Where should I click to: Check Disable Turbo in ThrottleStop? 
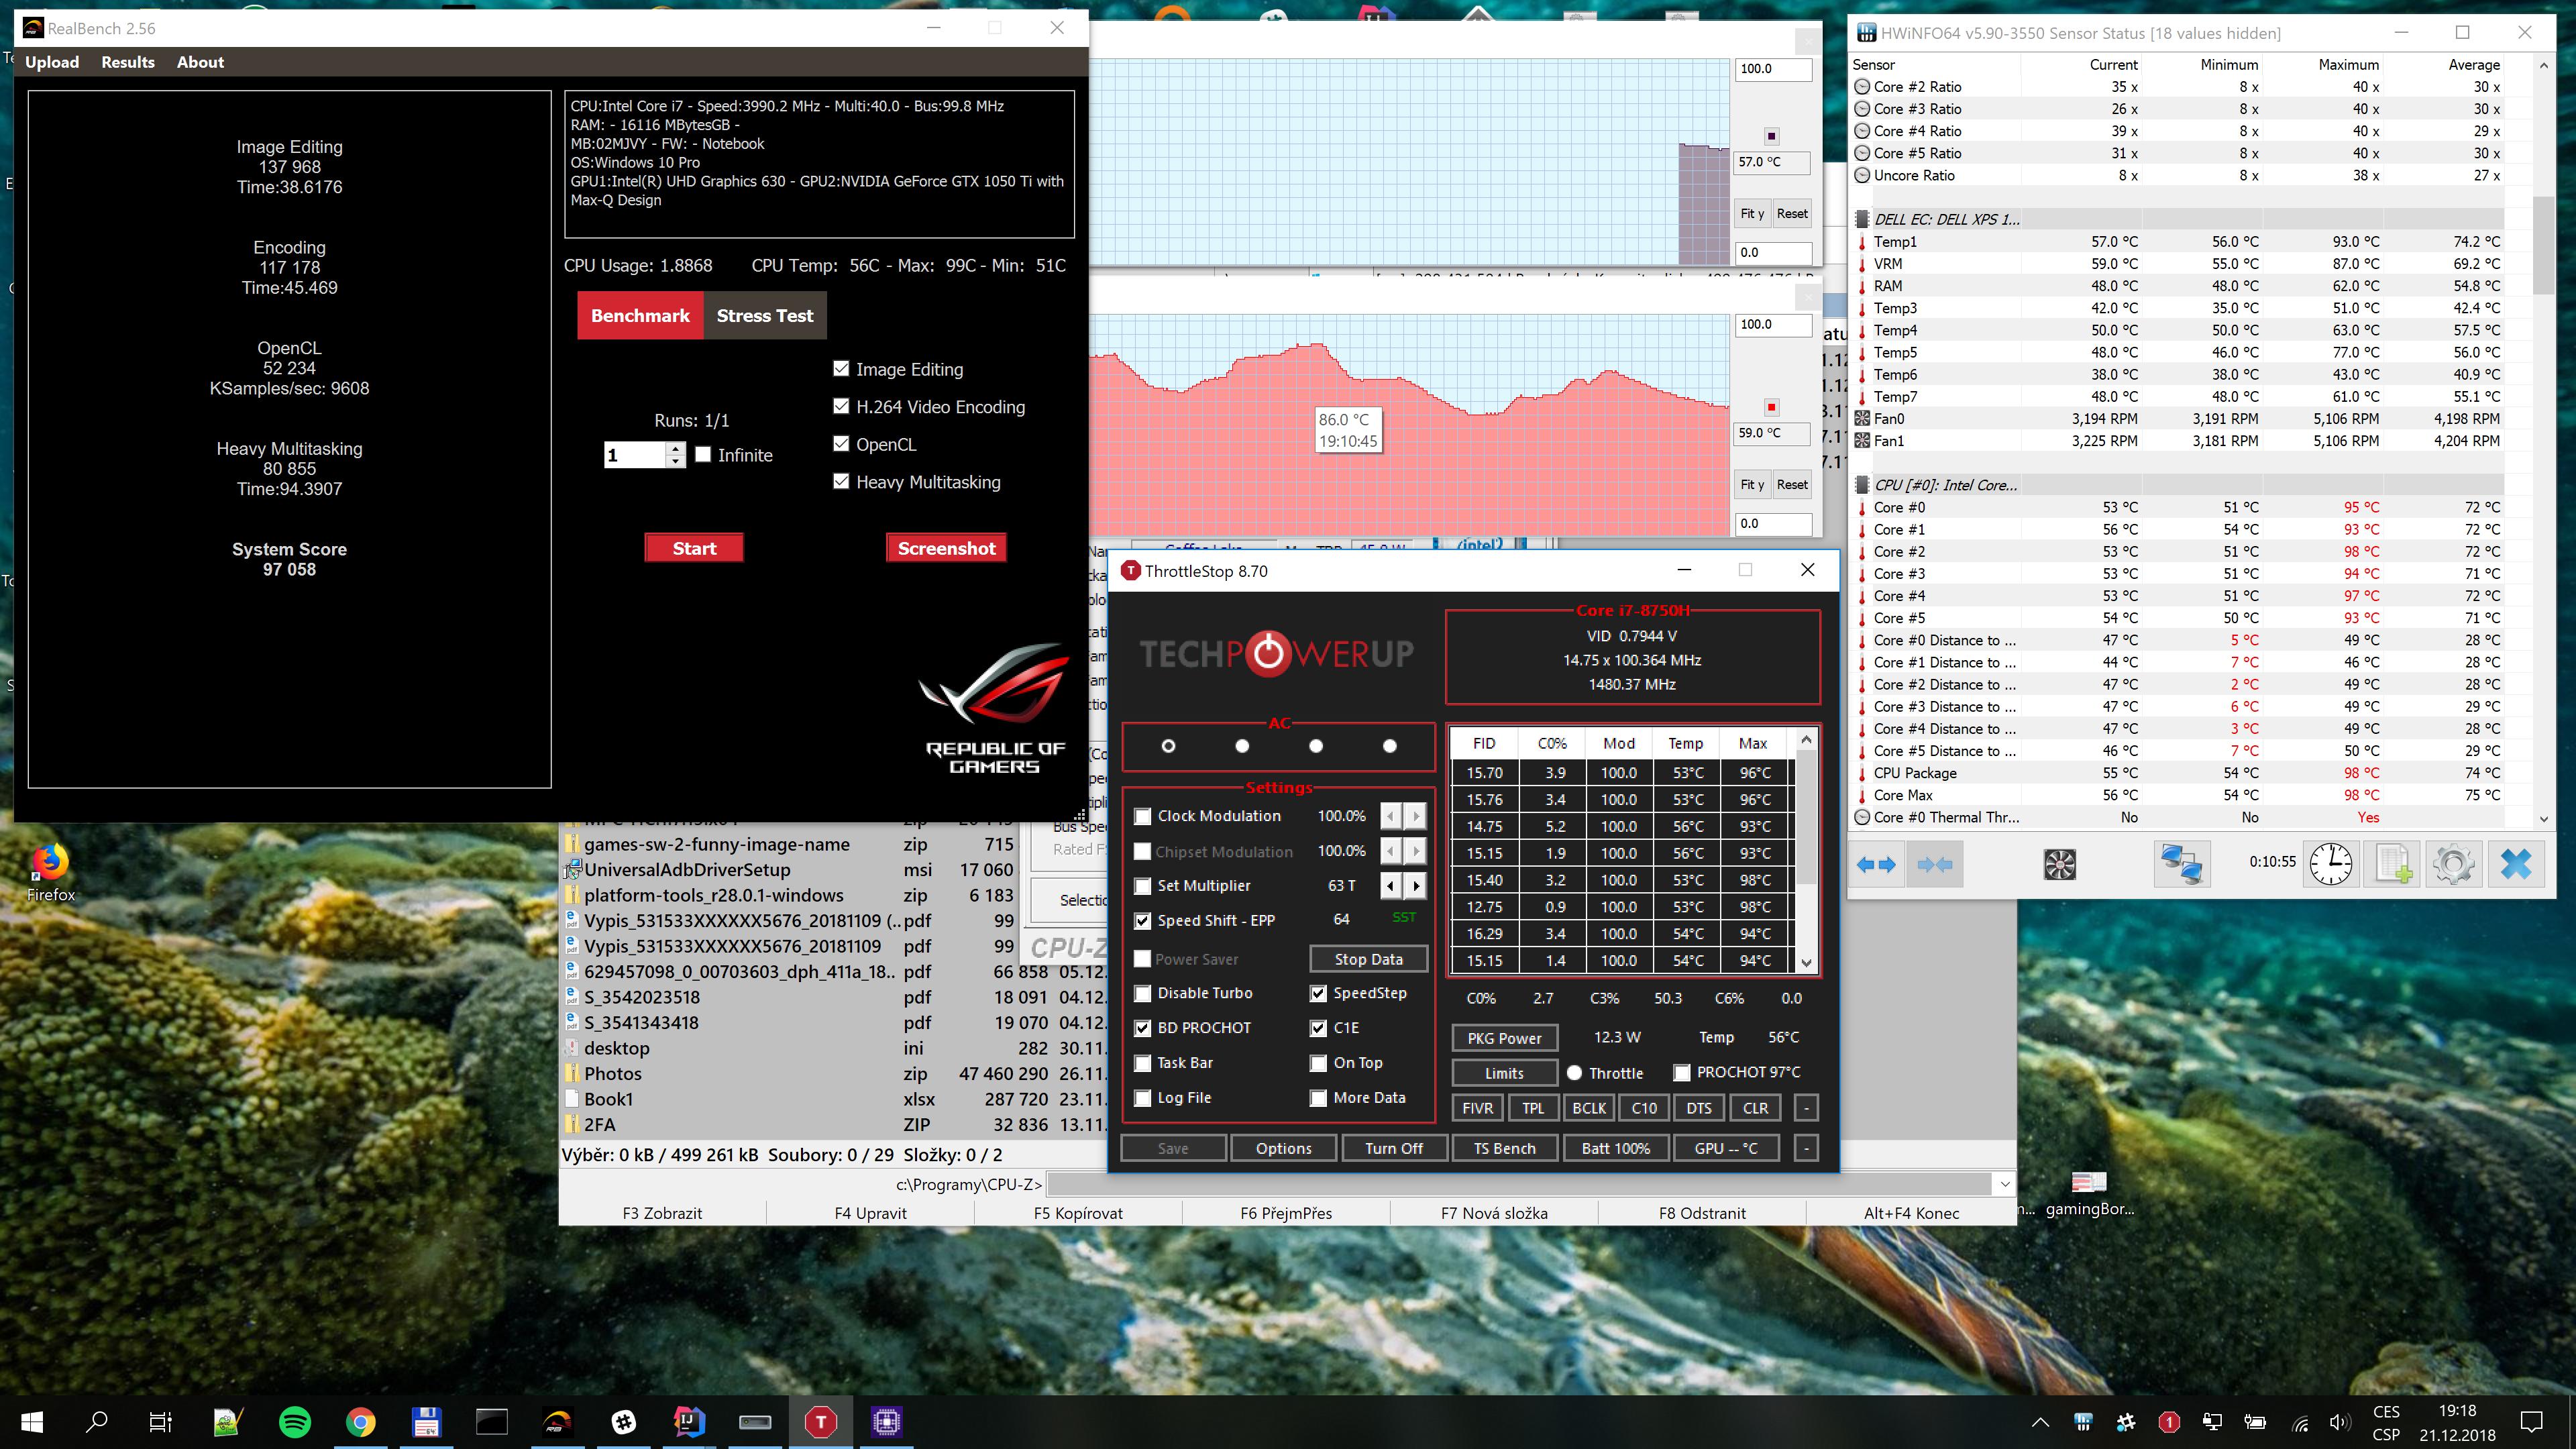(x=1142, y=993)
